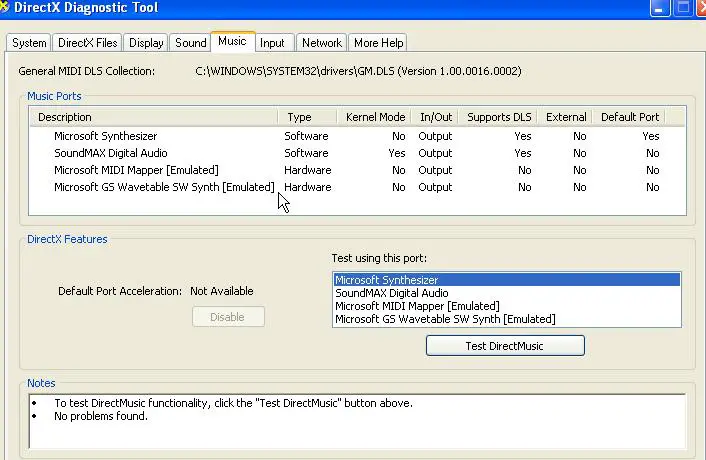Maximize the DirectX Diagnostic Tool window

coord(683,8)
